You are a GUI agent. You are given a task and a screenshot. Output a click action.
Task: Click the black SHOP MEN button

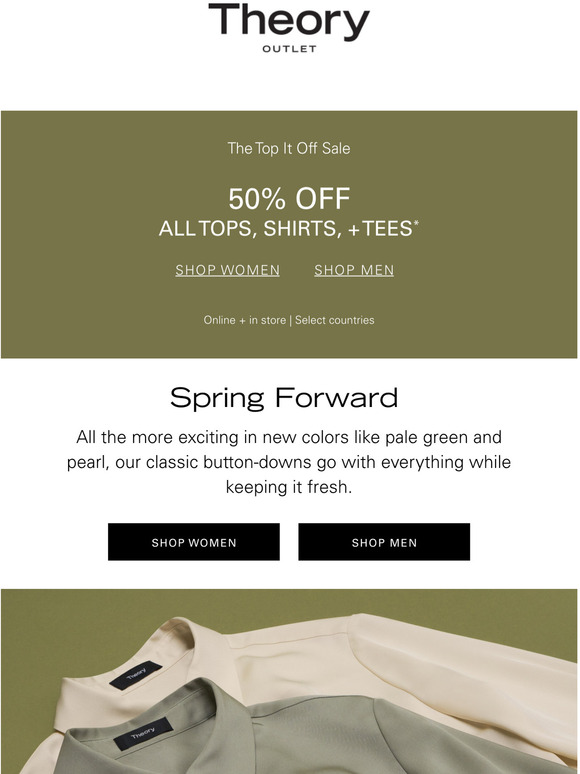384,542
